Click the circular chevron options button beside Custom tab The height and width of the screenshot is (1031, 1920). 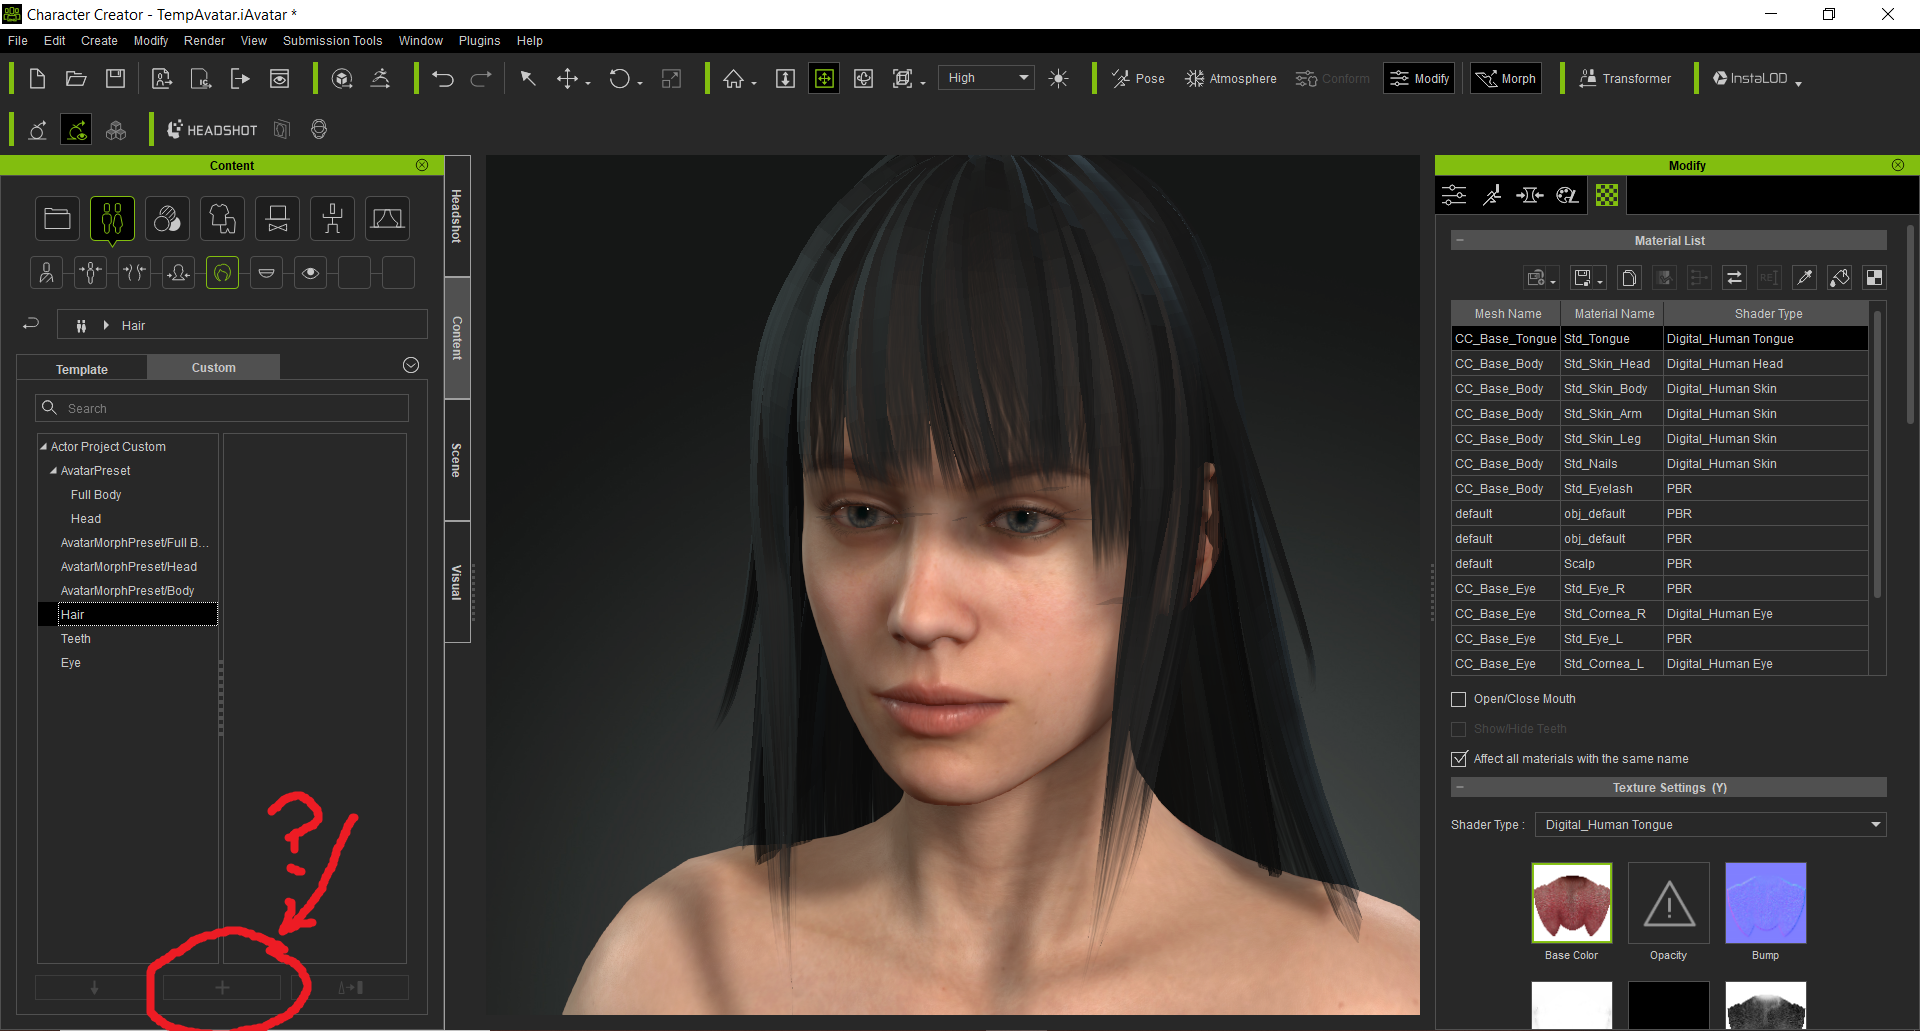411,365
